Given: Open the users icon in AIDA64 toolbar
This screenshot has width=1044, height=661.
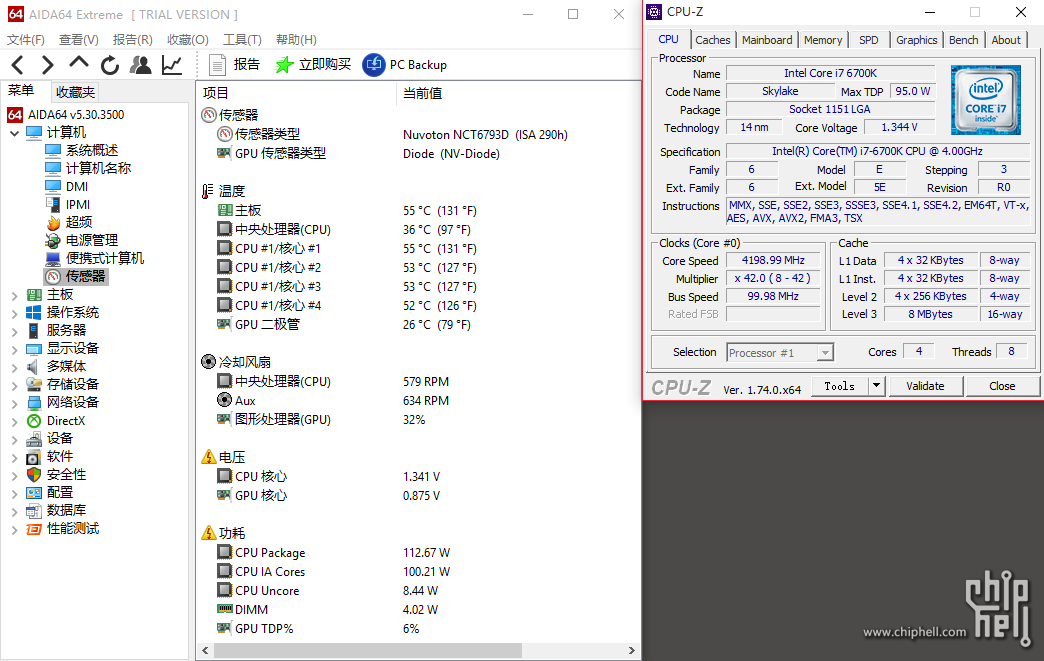Looking at the screenshot, I should click(140, 65).
